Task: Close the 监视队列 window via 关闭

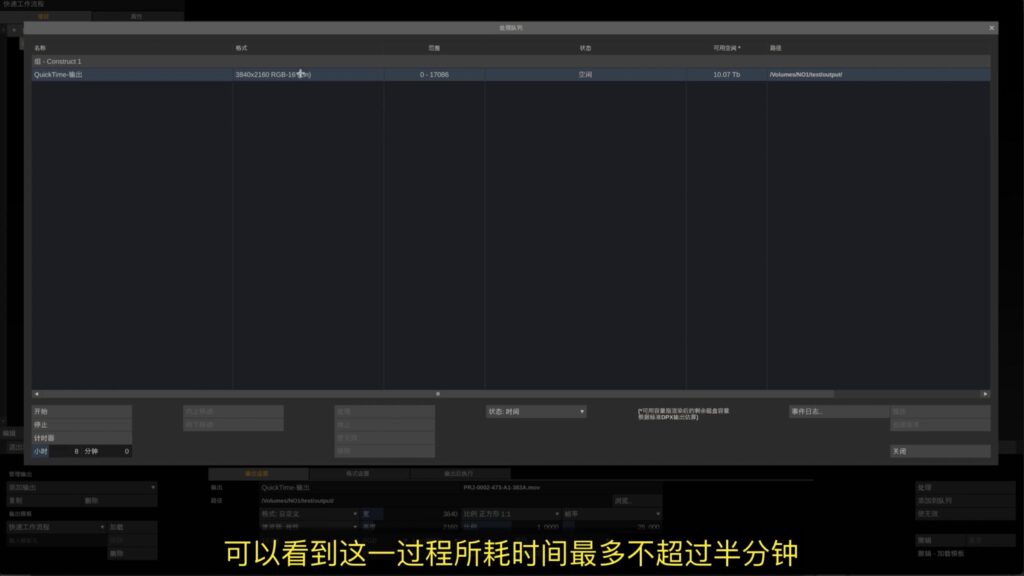Action: 938,451
